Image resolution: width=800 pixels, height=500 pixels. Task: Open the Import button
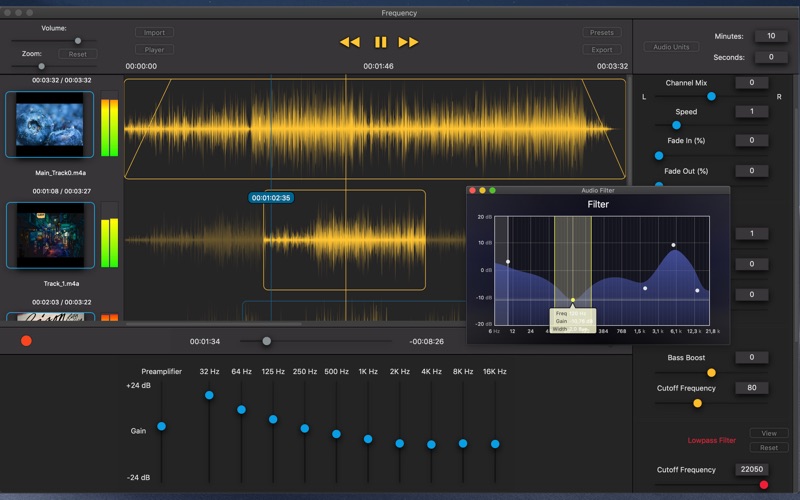[154, 32]
